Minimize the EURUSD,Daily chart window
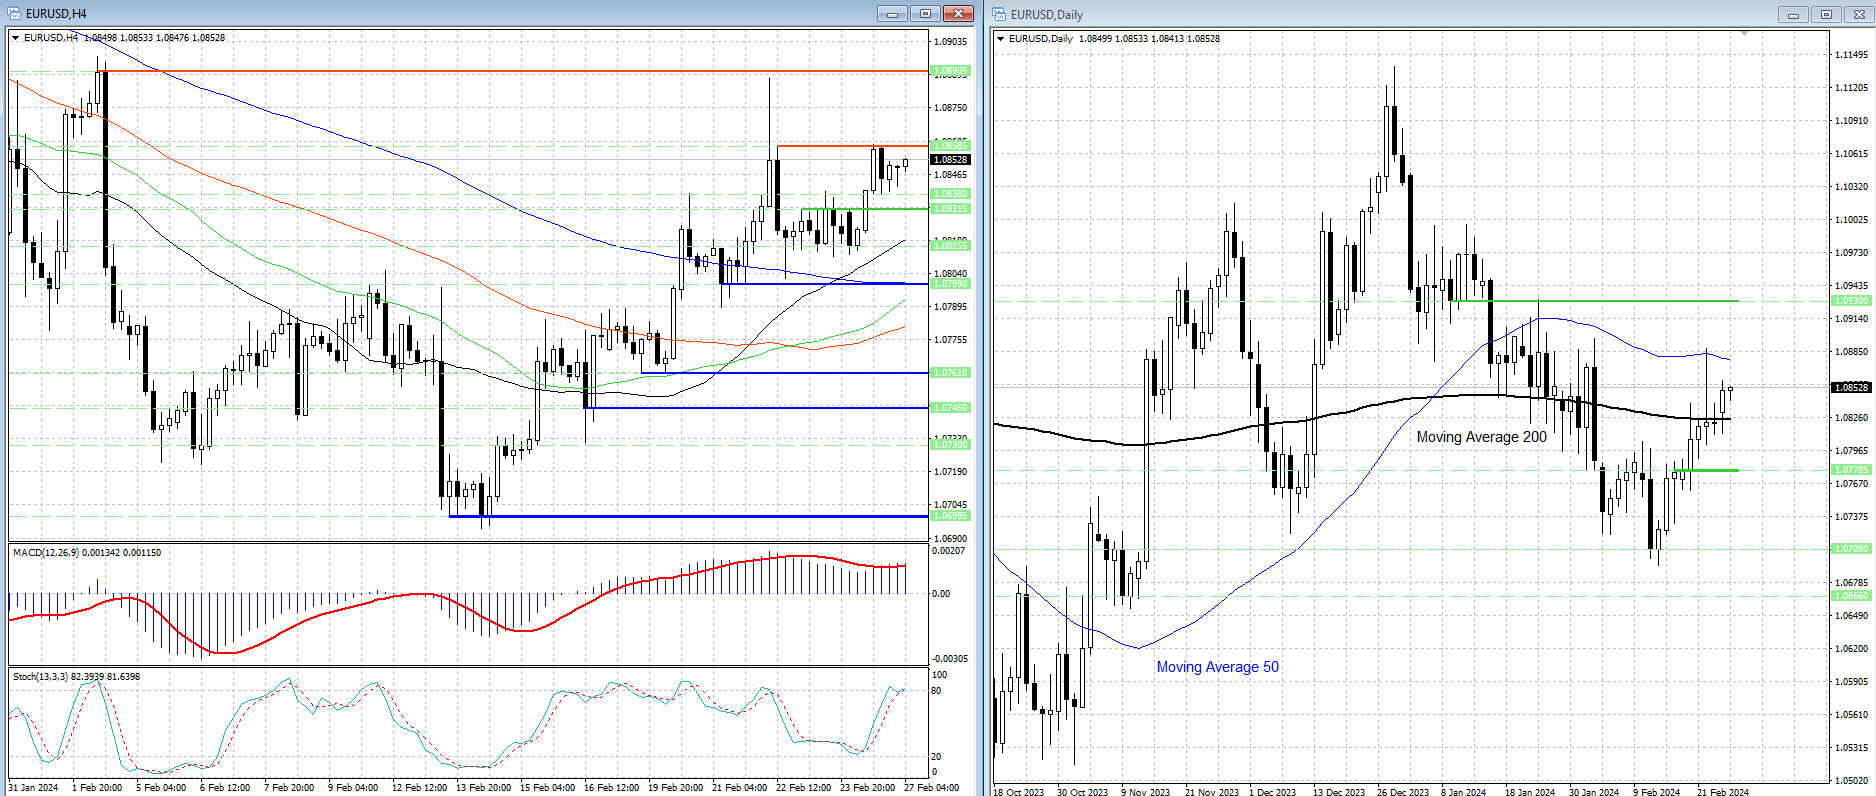This screenshot has height=796, width=1876. [x=1793, y=14]
